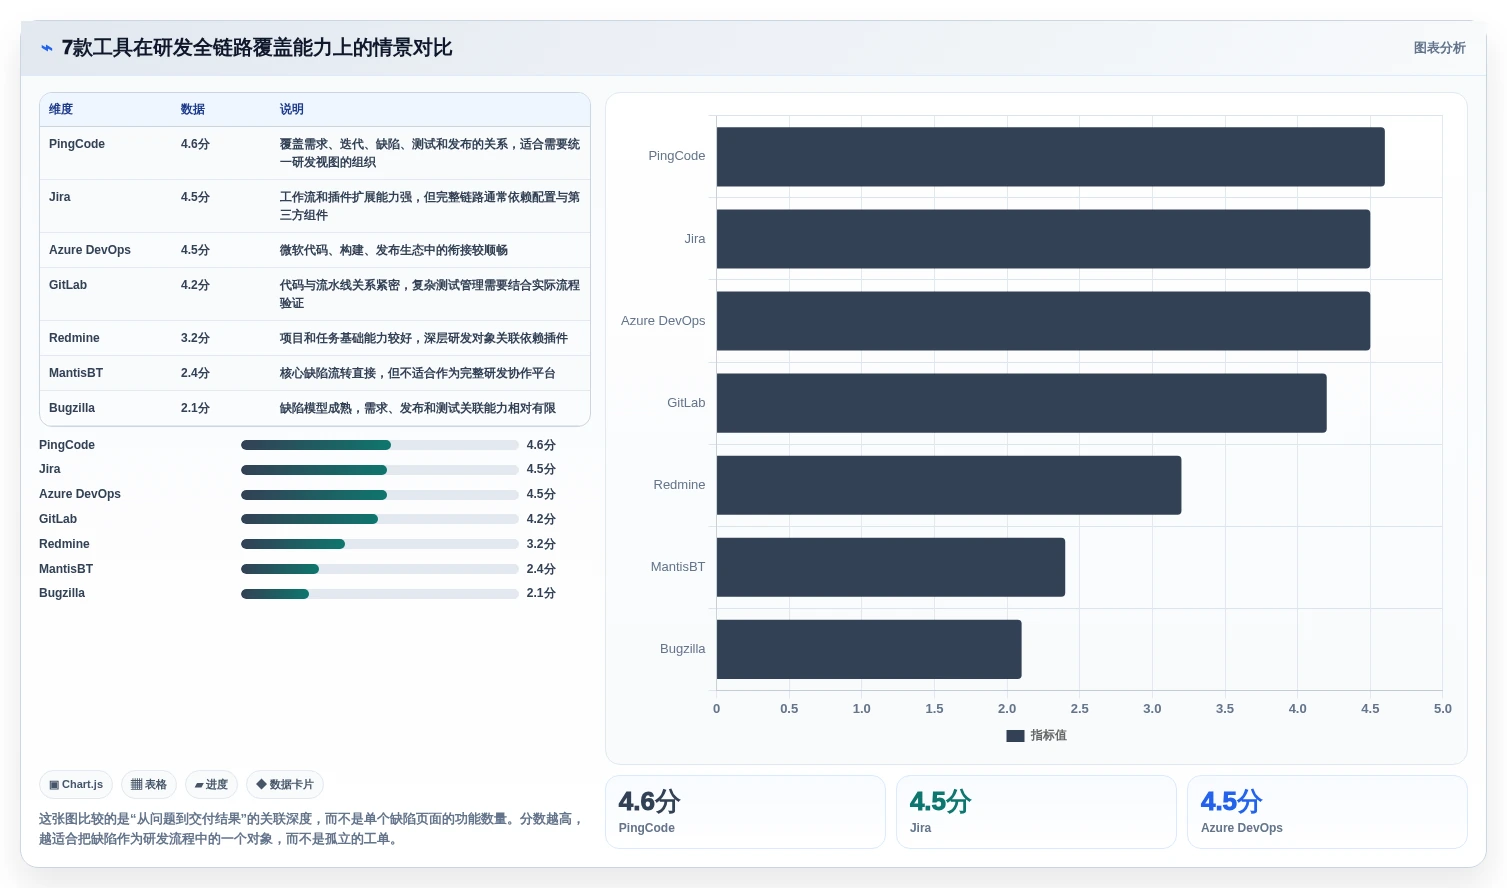Click the footnote paragraph starting 这张图比较的是
The width and height of the screenshot is (1507, 888).
pos(311,829)
